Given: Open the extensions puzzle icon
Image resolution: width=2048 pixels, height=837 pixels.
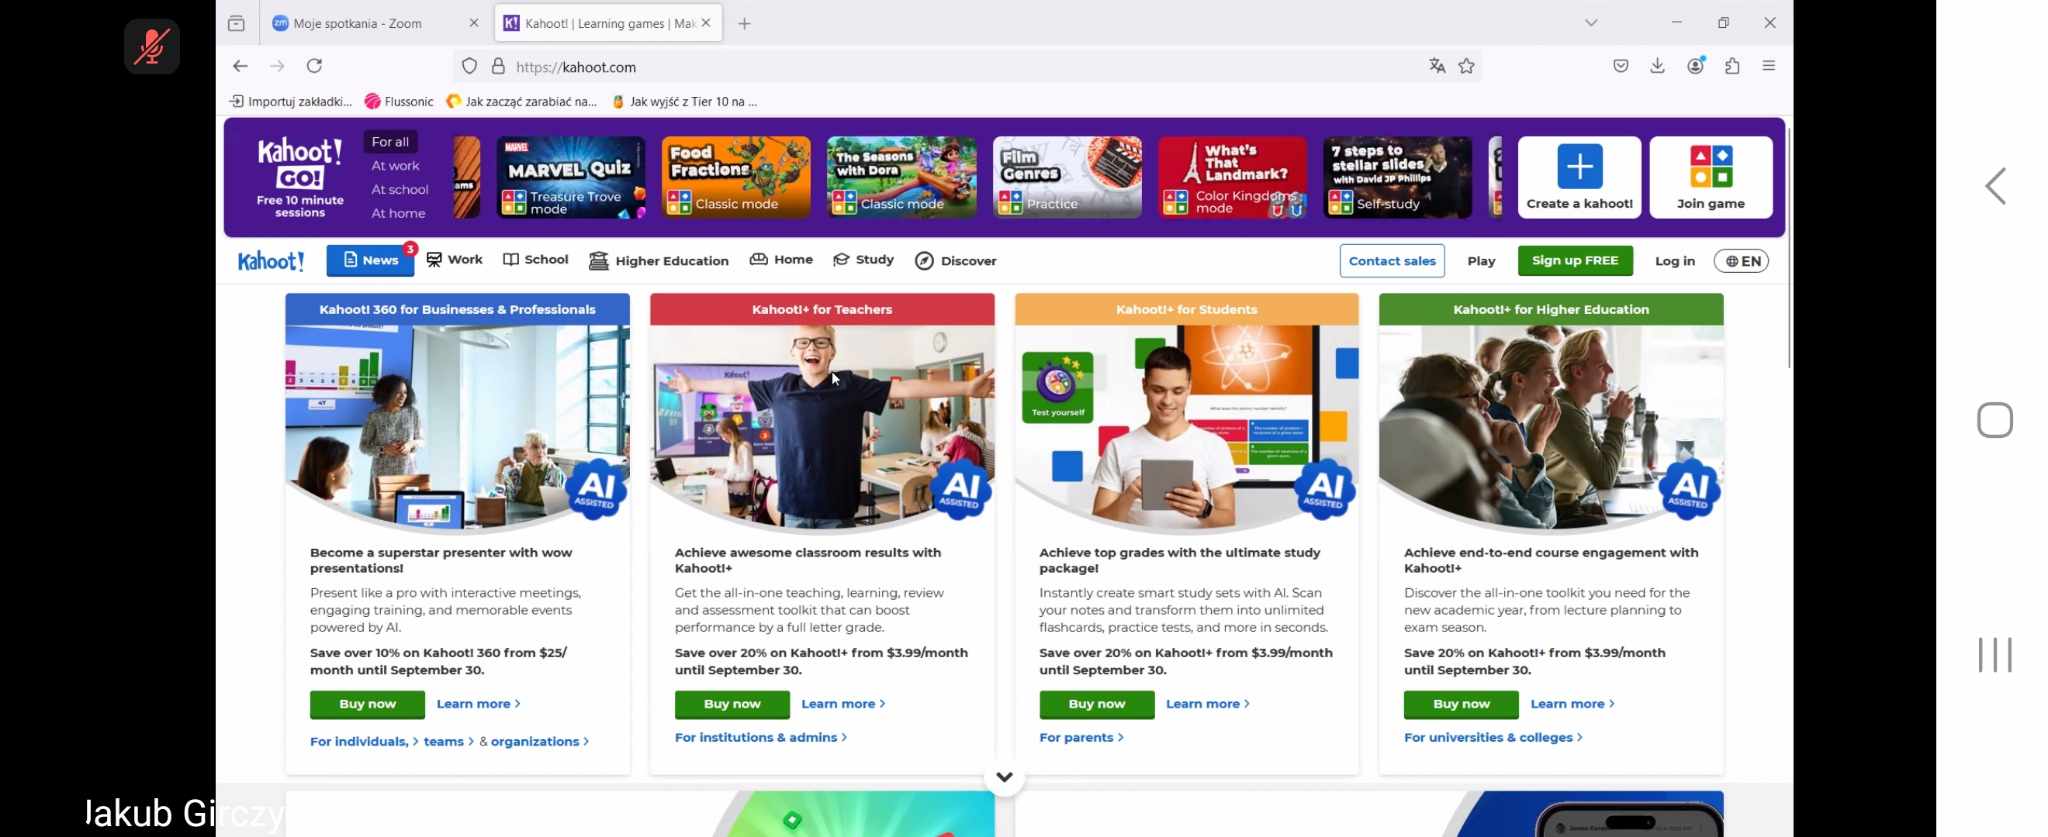Looking at the screenshot, I should pyautogui.click(x=1733, y=66).
